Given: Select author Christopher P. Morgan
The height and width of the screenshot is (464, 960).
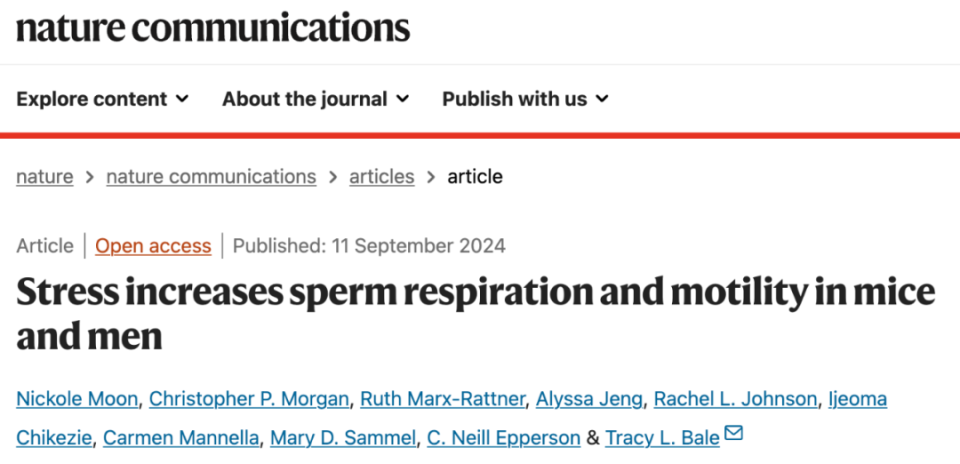Looking at the screenshot, I should click(249, 399).
